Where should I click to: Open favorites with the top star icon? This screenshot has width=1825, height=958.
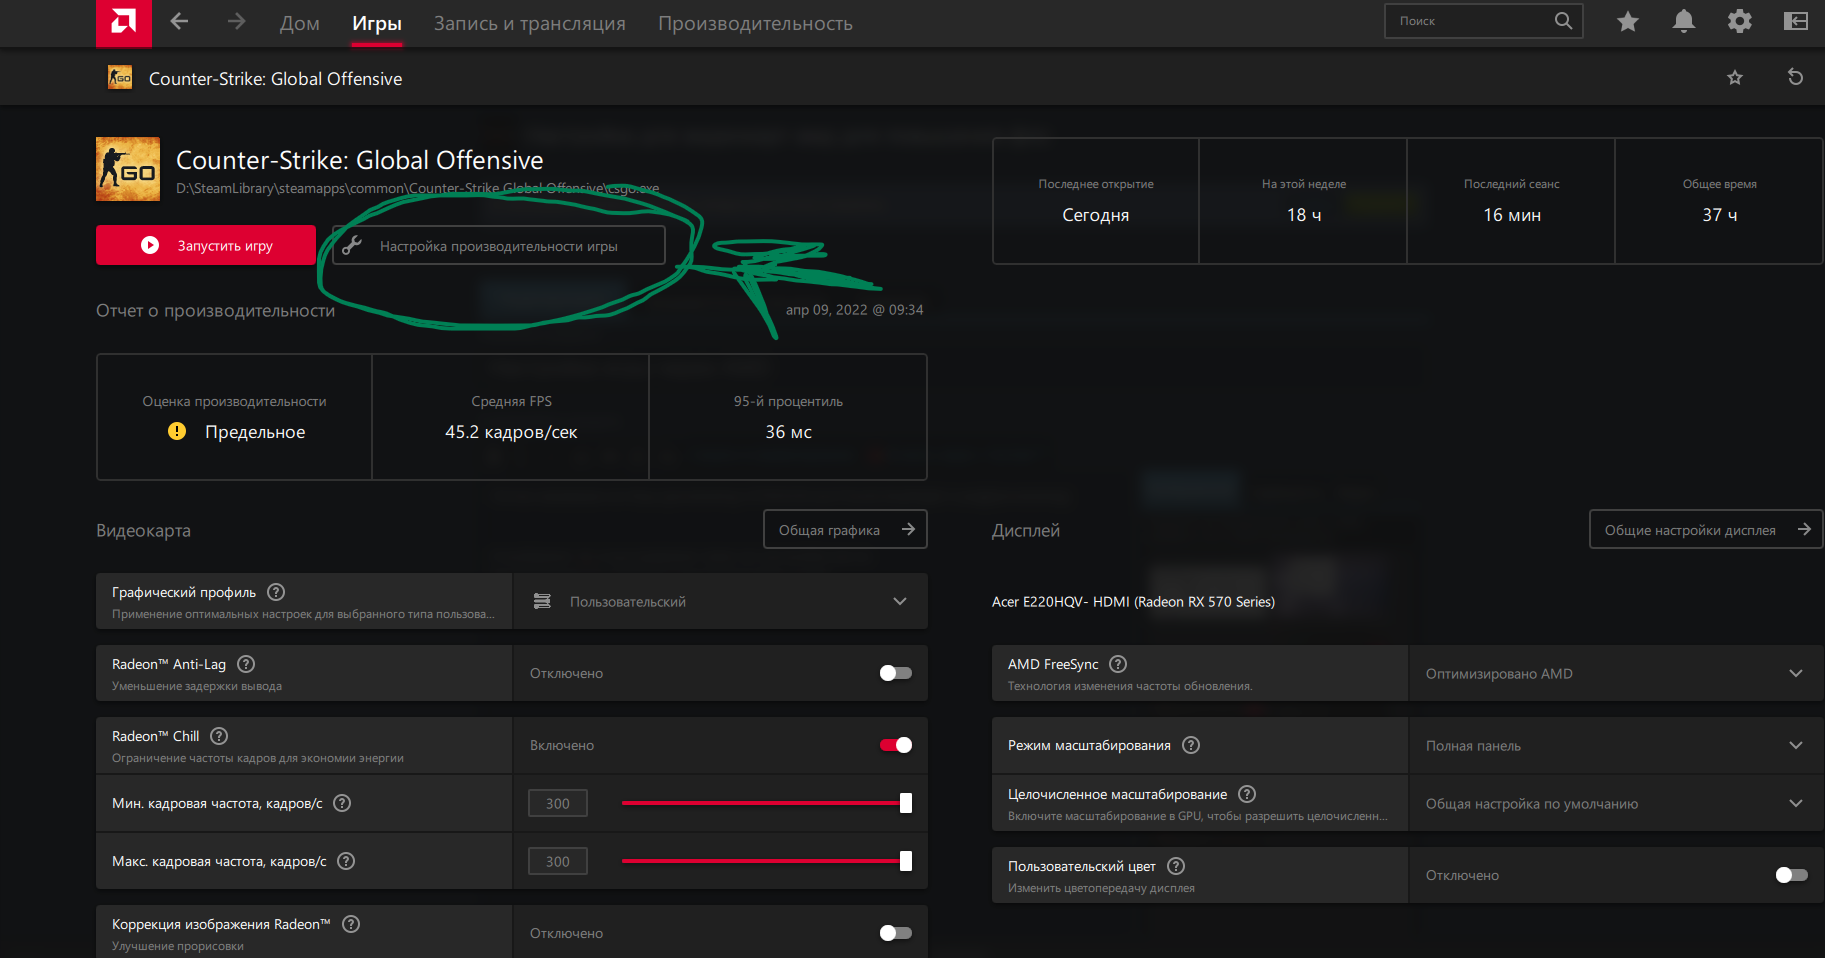pos(1628,21)
